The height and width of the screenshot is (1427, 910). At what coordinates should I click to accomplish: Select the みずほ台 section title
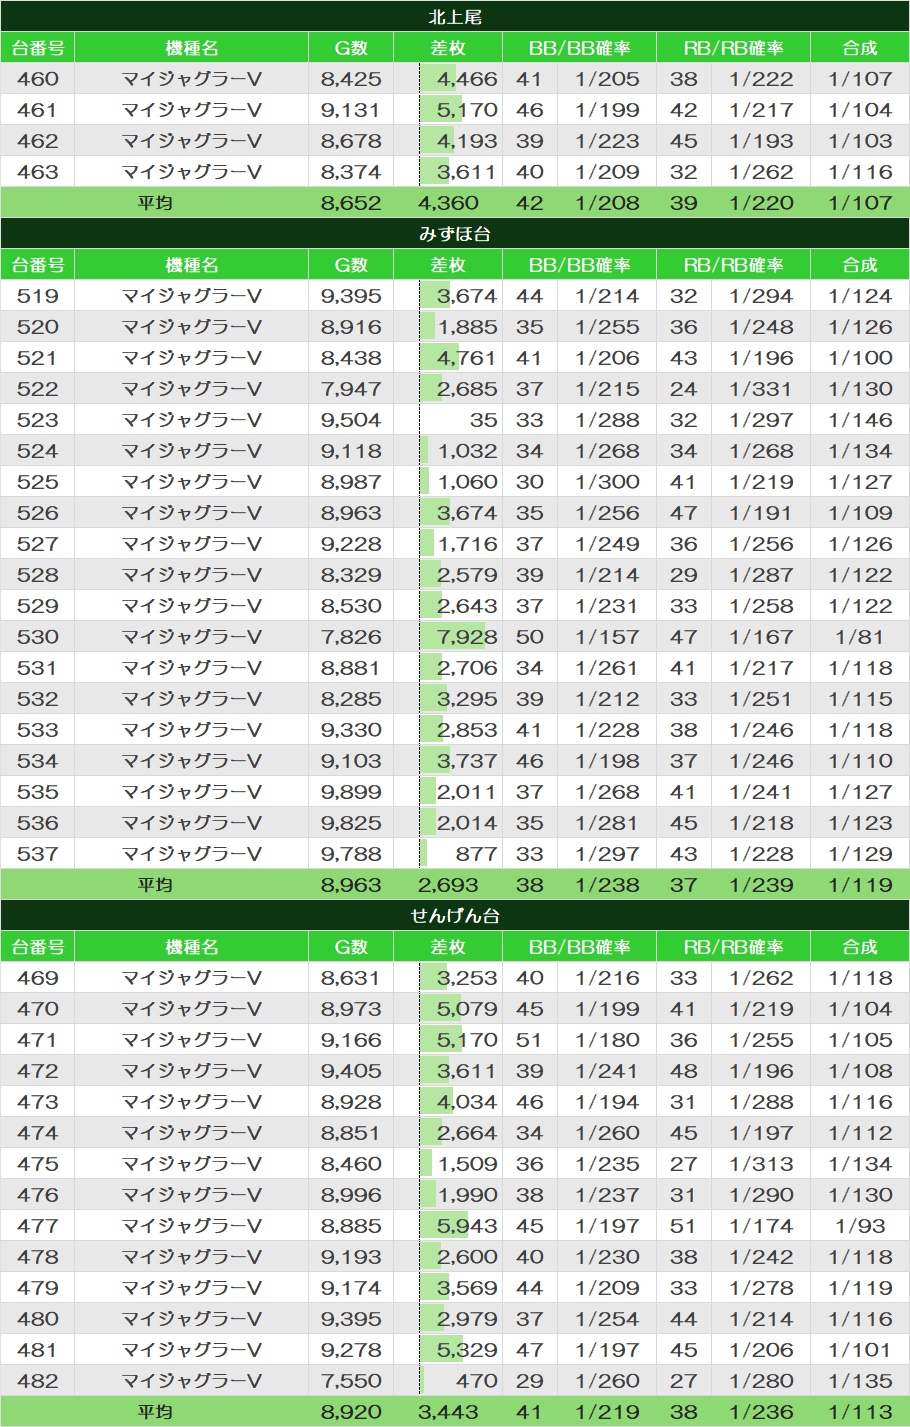(x=455, y=234)
